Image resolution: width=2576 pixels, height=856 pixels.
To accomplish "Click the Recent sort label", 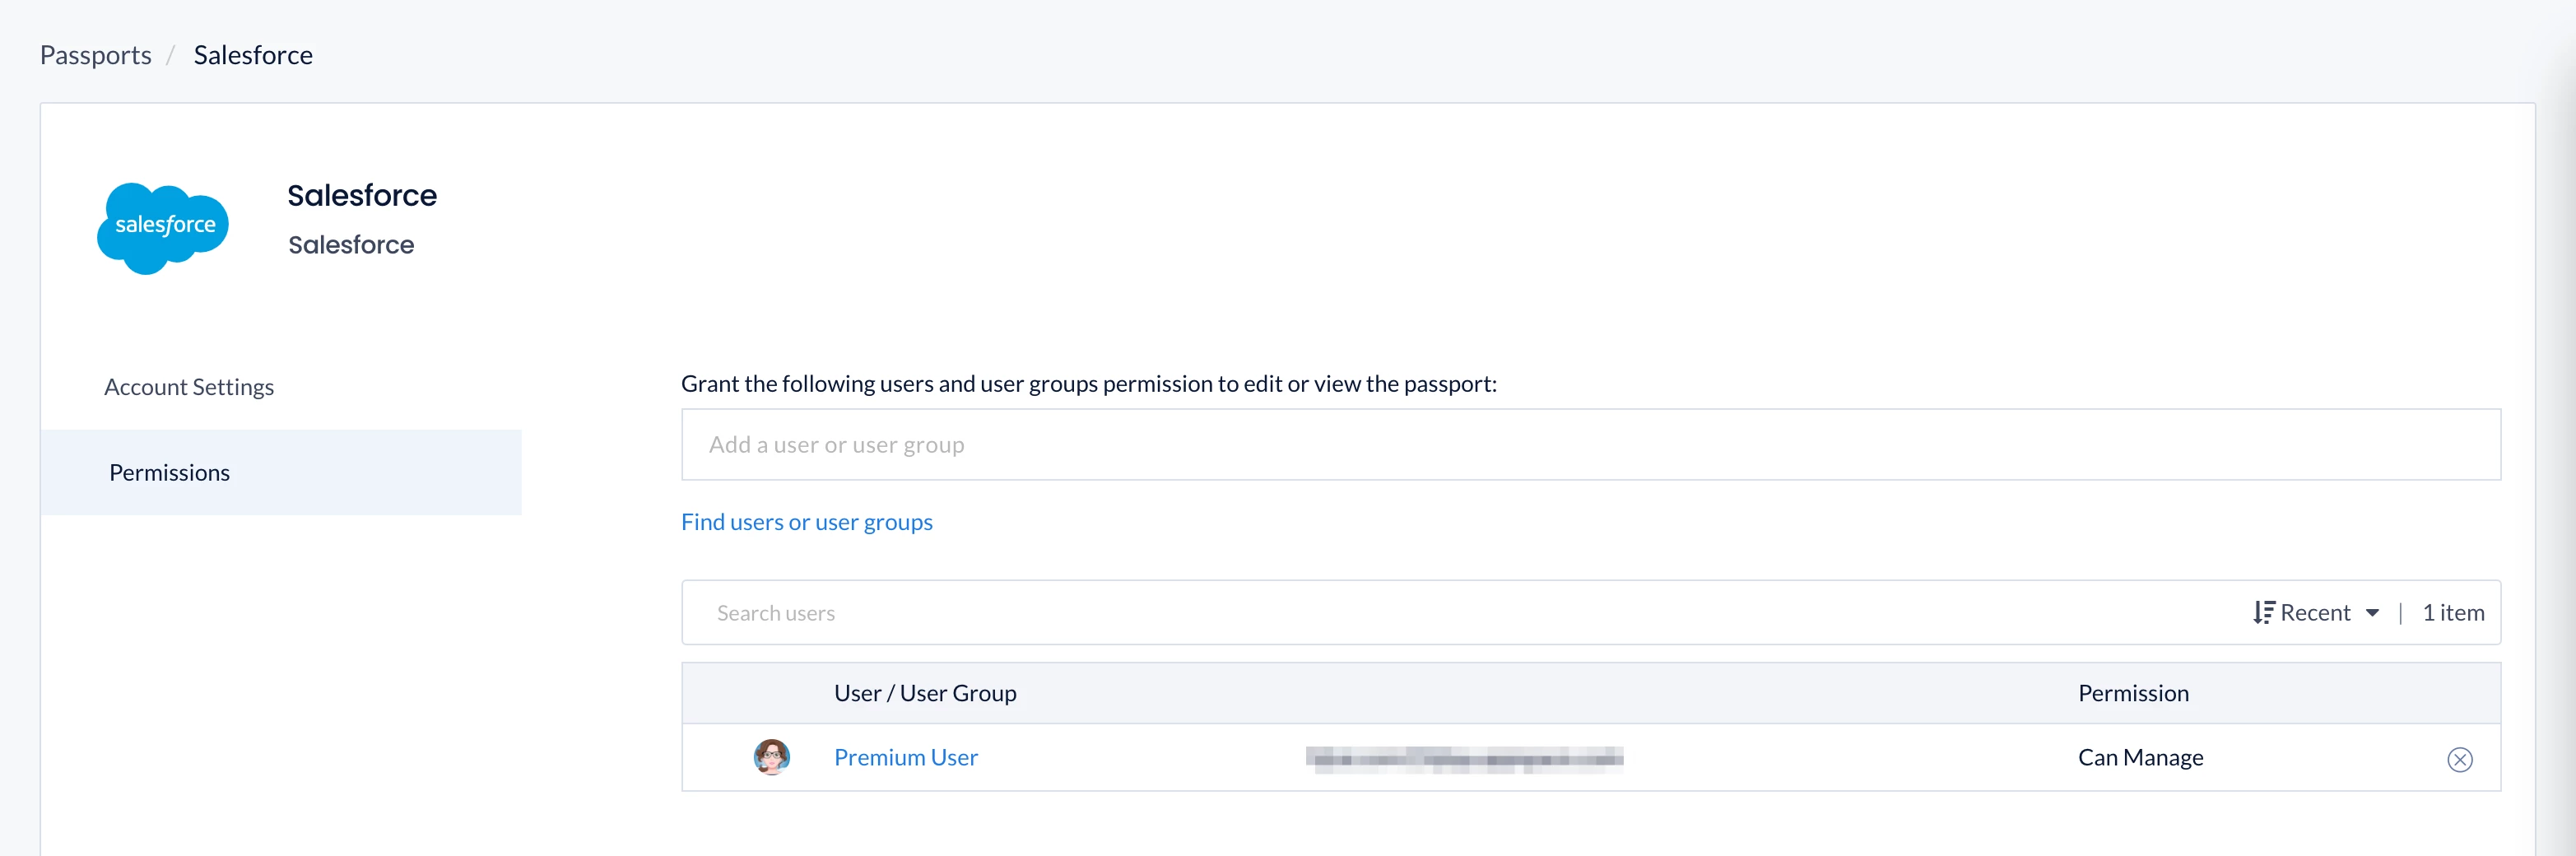I will (x=2315, y=613).
